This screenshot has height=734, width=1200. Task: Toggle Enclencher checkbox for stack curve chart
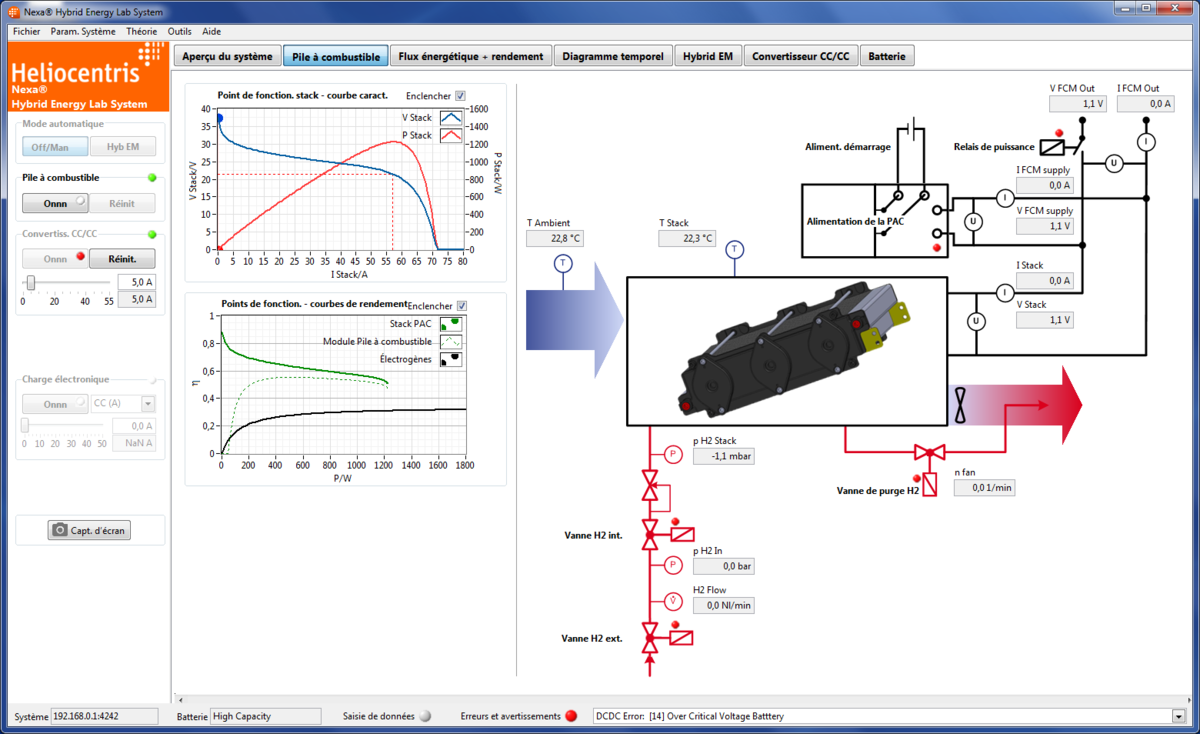tap(460, 96)
